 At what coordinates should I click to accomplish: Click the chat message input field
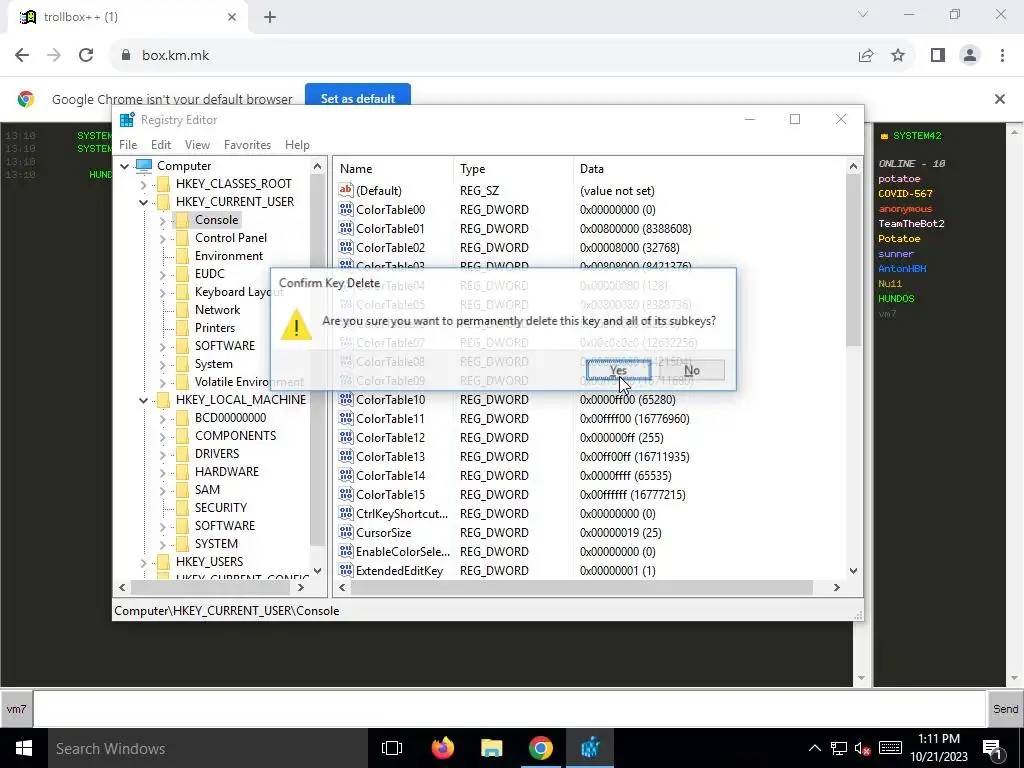(509, 709)
